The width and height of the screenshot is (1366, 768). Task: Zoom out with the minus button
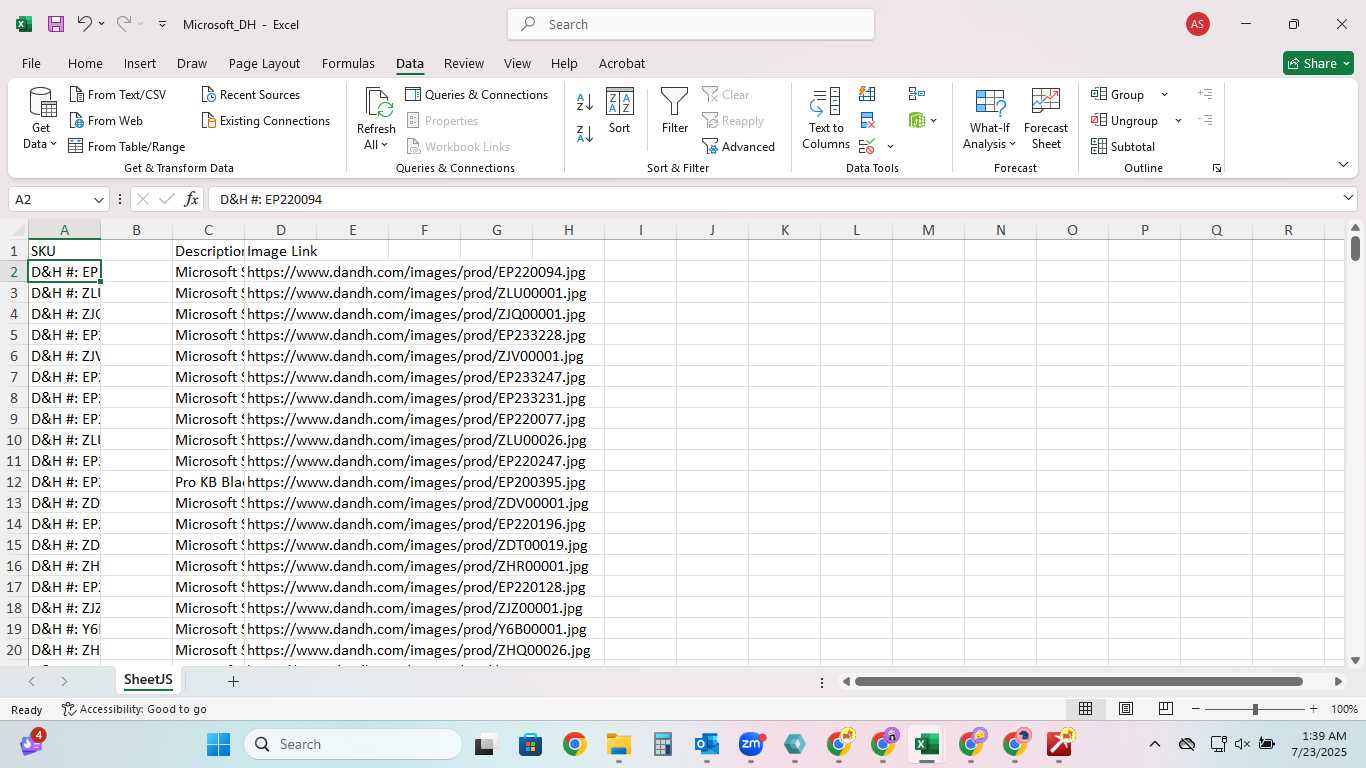pyautogui.click(x=1195, y=709)
